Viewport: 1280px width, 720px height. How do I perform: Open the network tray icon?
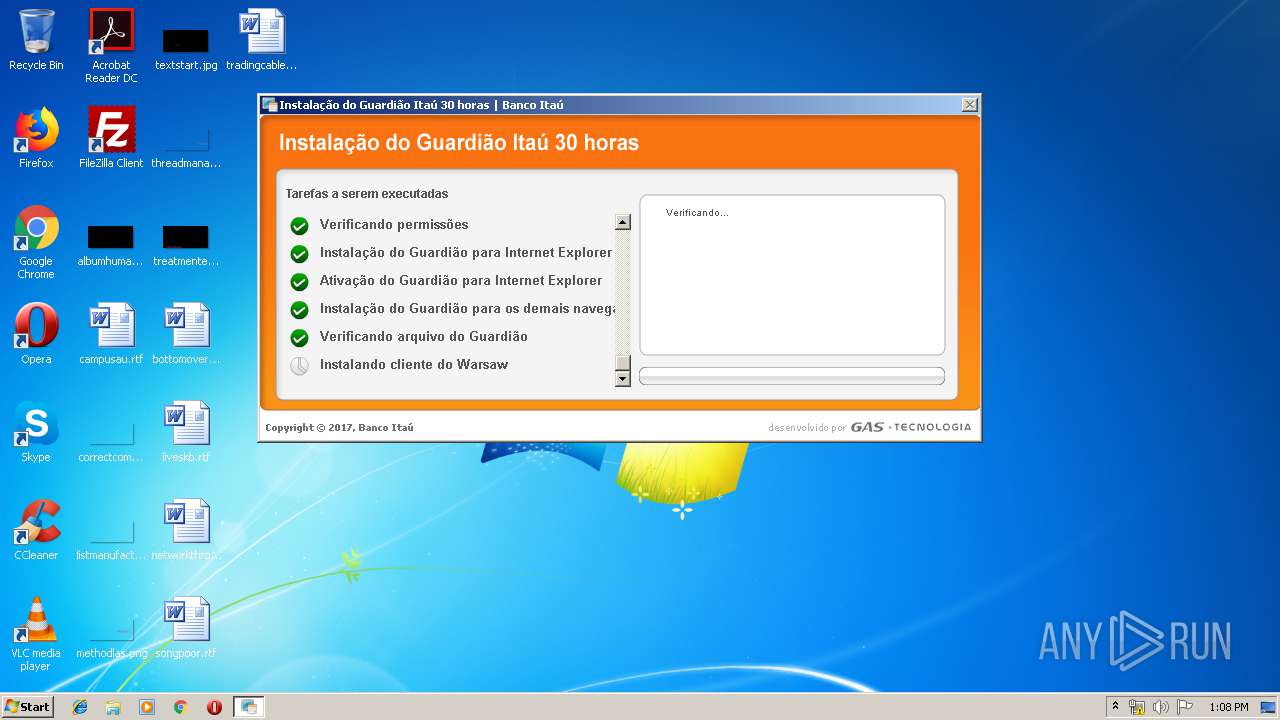(1137, 707)
